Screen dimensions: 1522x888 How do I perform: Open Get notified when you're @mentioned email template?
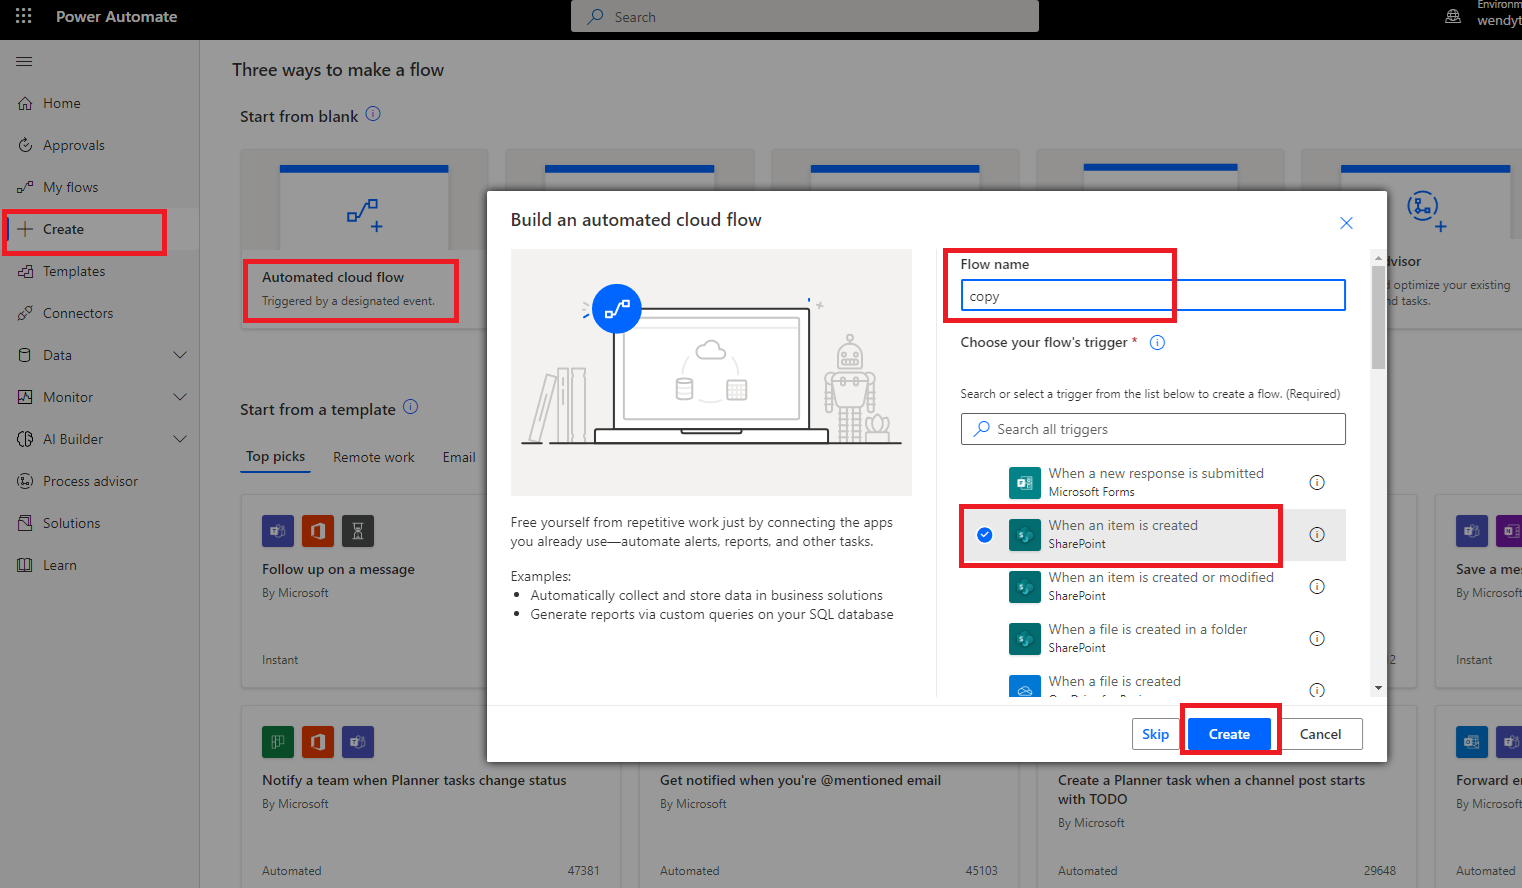828,797
